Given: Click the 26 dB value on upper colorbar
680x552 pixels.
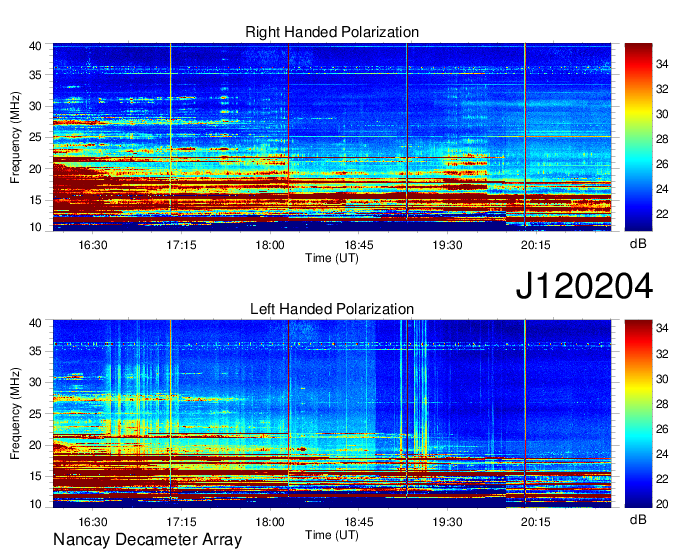Looking at the screenshot, I should click(662, 164).
